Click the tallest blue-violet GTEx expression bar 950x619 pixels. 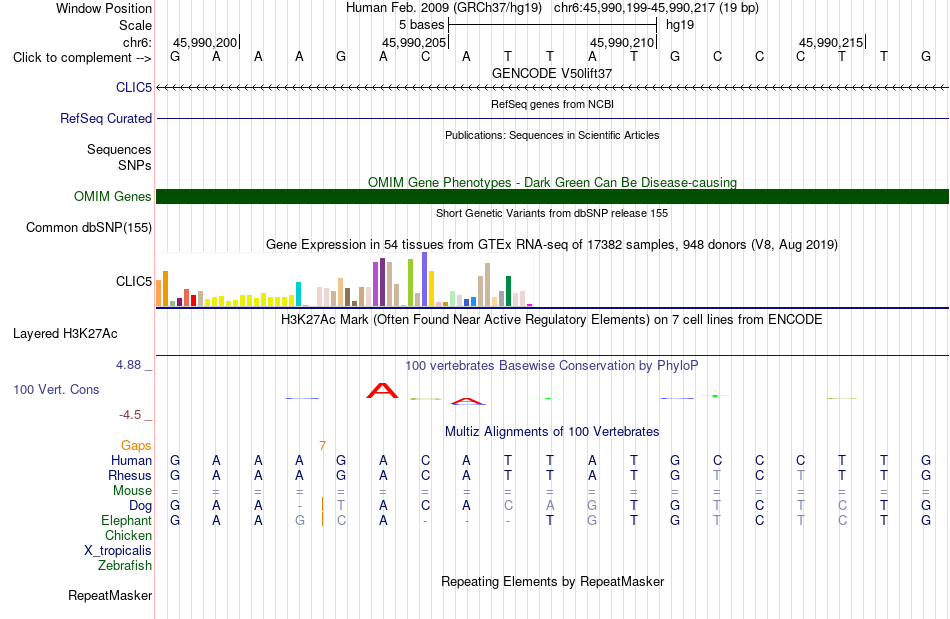pos(424,279)
